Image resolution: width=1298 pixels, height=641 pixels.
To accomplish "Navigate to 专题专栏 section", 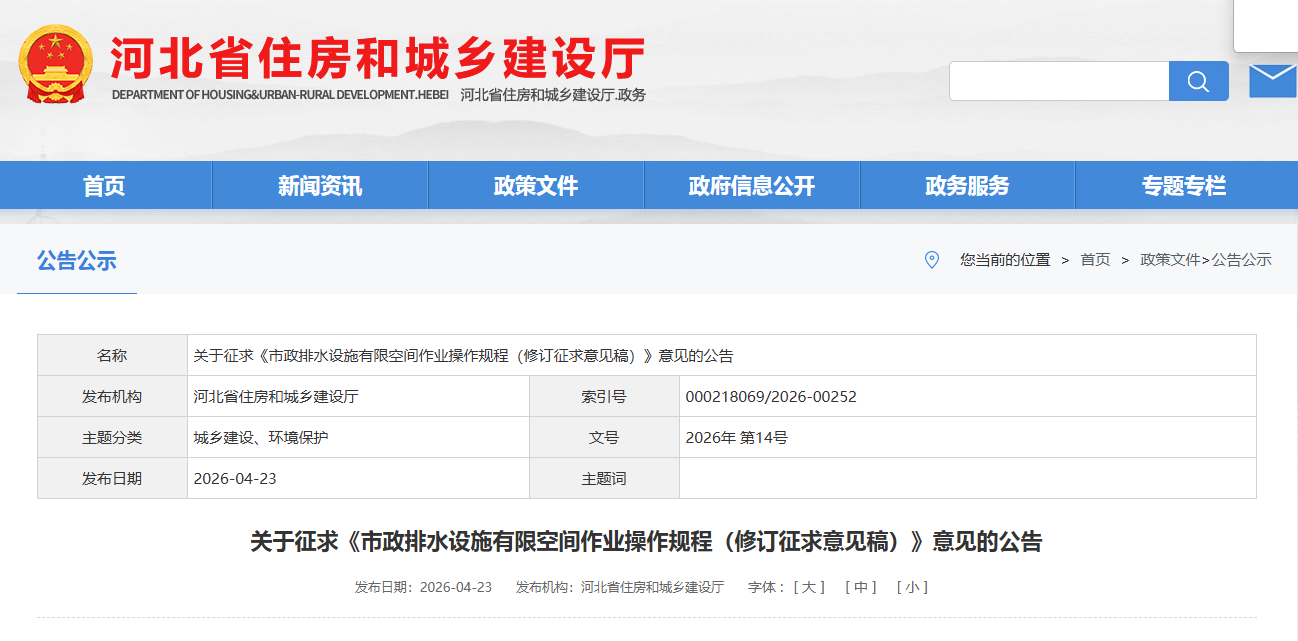I will coord(1184,185).
